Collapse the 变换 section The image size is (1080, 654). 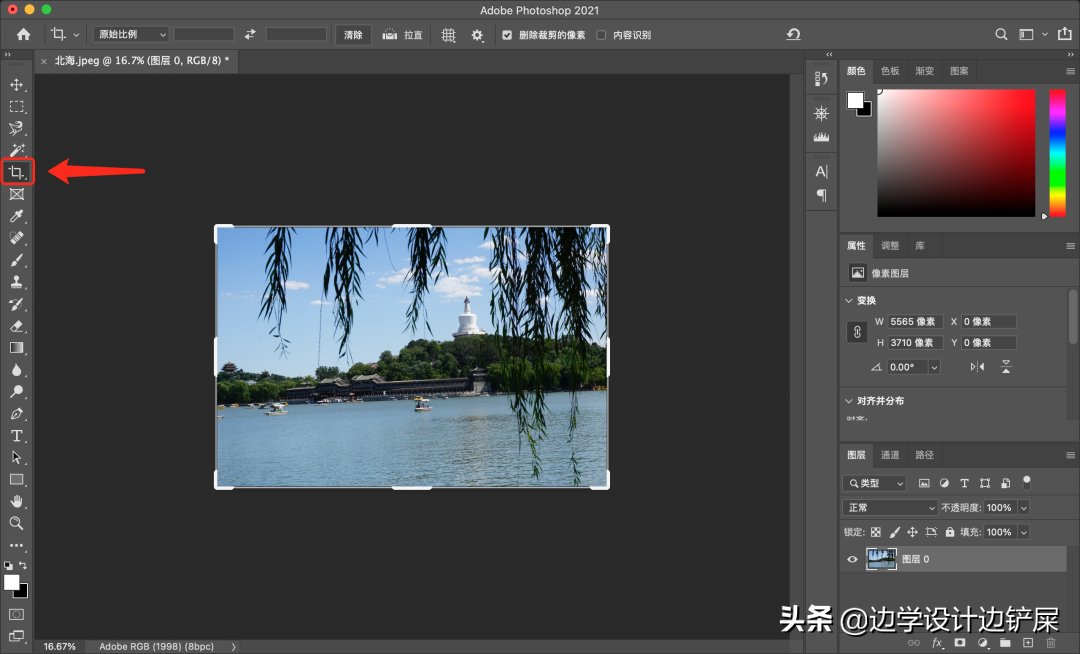point(850,300)
